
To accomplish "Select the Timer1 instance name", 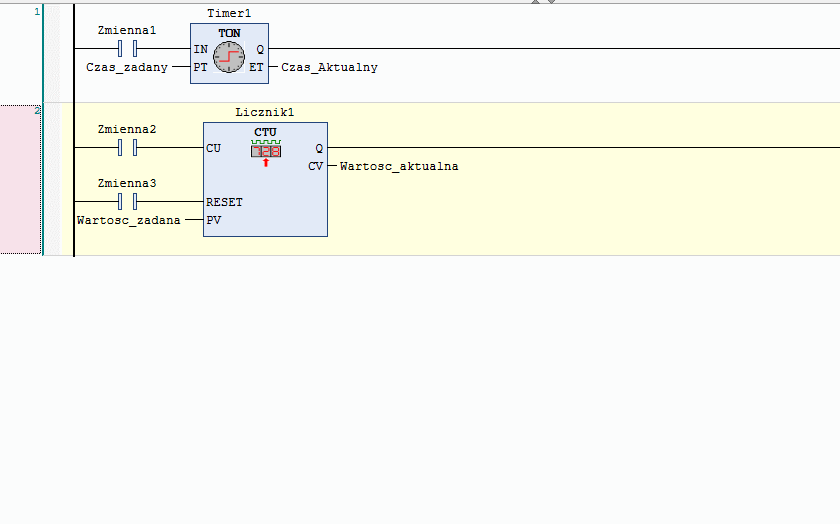I will point(229,13).
